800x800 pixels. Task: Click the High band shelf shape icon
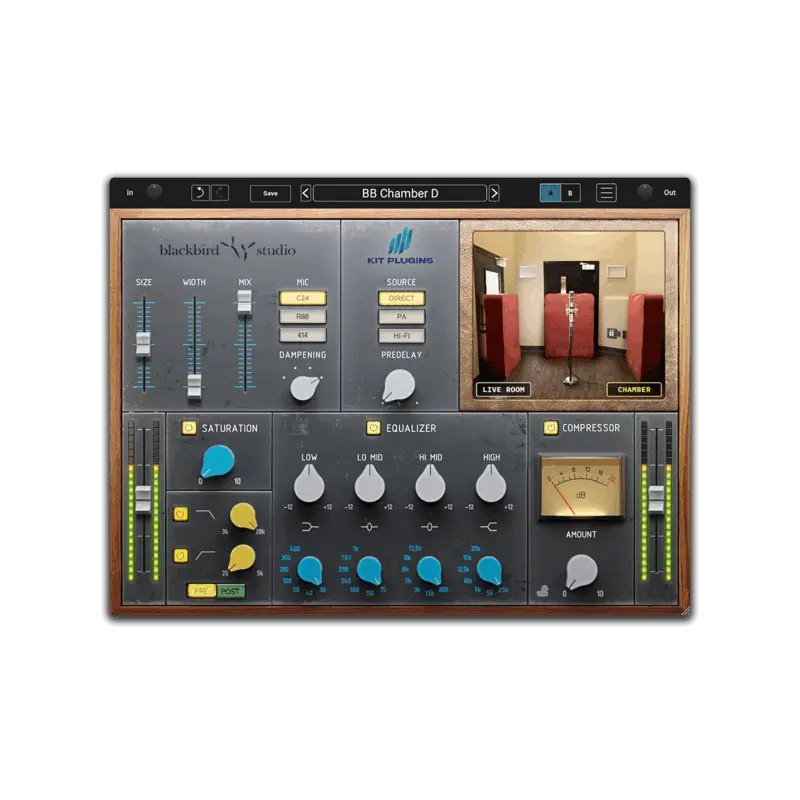coord(489,527)
